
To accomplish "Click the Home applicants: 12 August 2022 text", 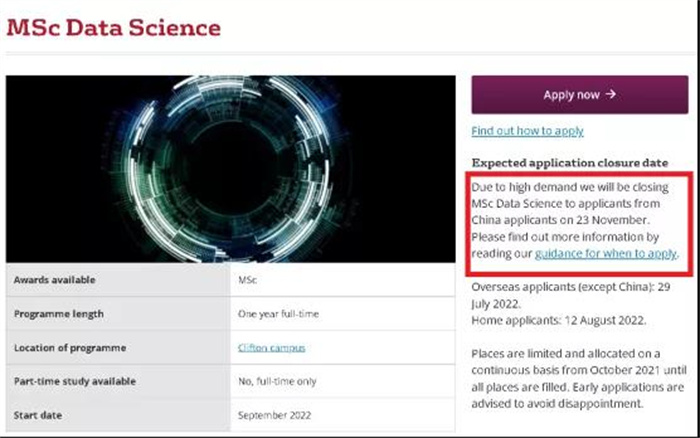I will 558,321.
